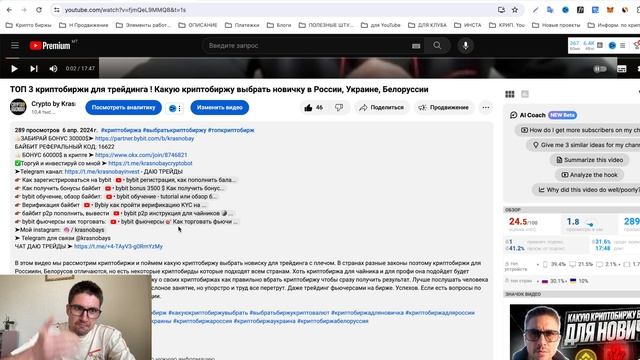Click Посмотреть аналитику button
Viewport: 640px width, 360px height.
(123, 108)
